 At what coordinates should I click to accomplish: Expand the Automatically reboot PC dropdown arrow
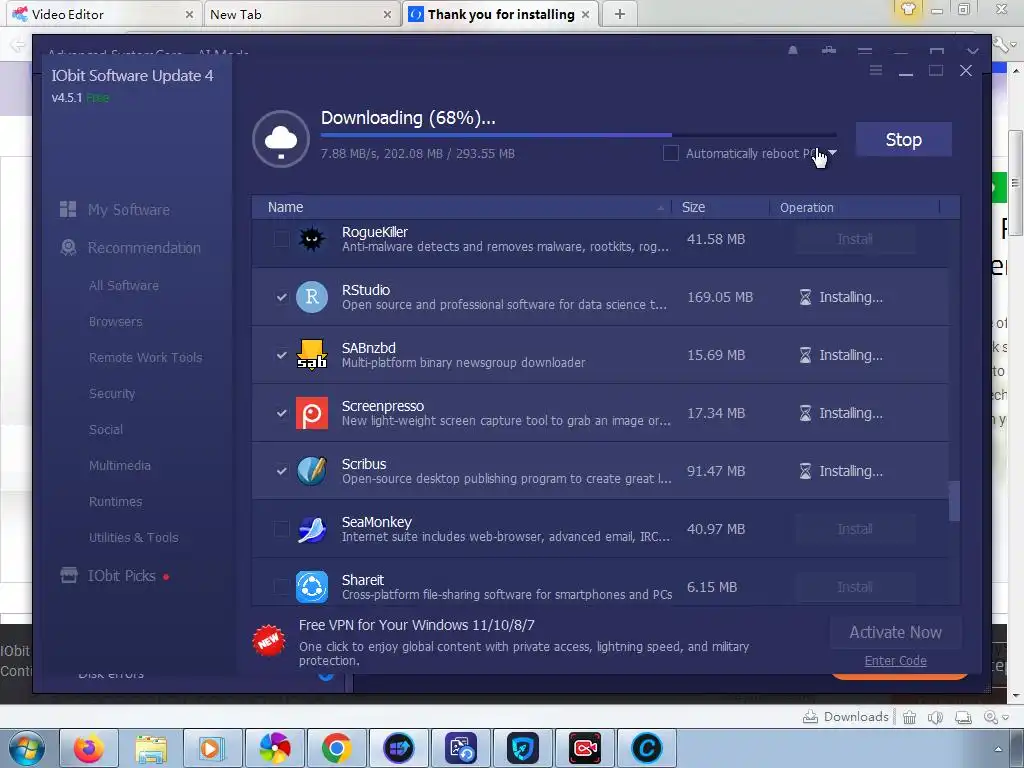click(x=832, y=153)
